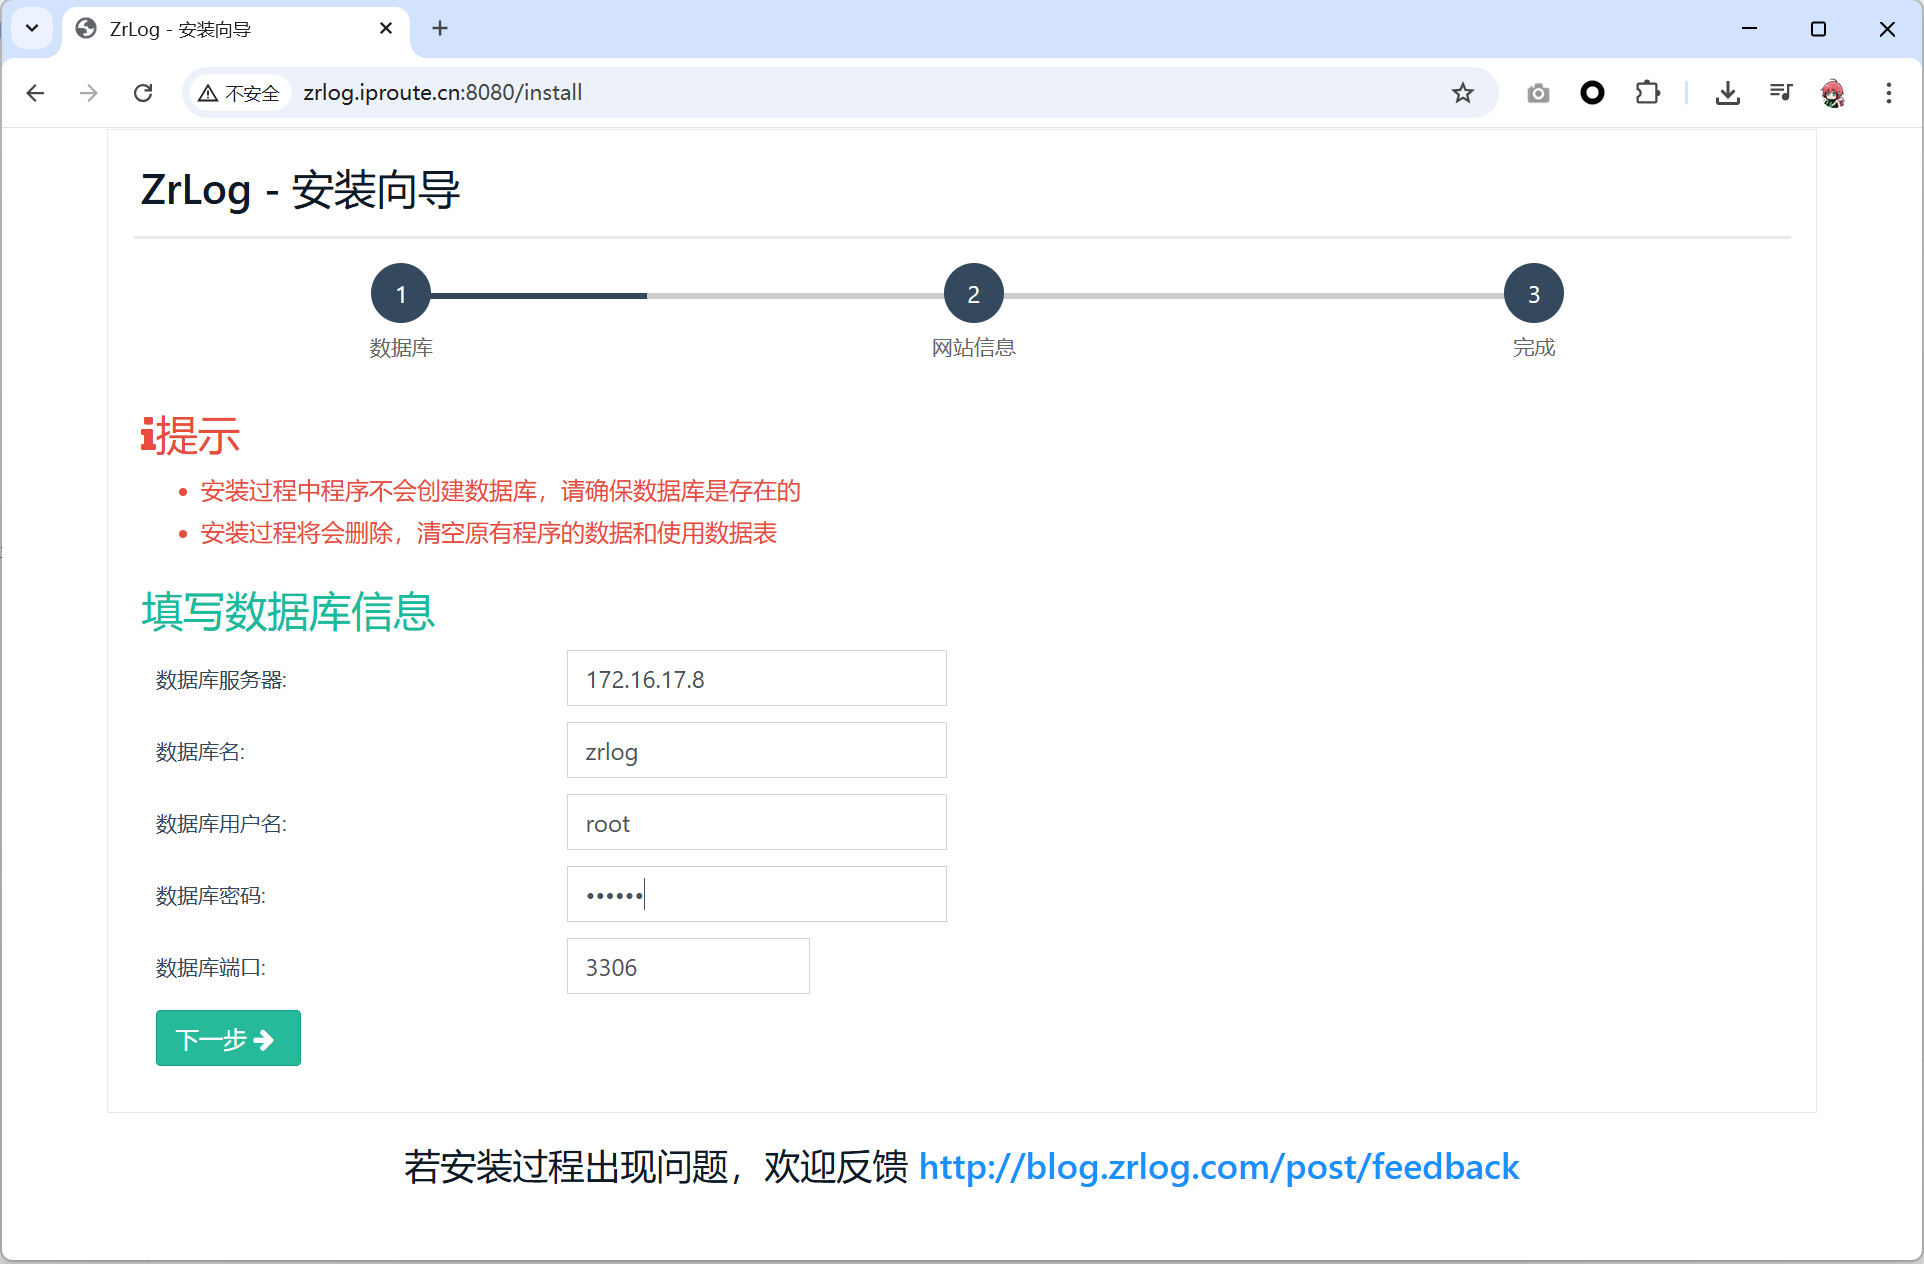Bookmark this page with star icon
Viewport: 1924px width, 1264px height.
1462,93
